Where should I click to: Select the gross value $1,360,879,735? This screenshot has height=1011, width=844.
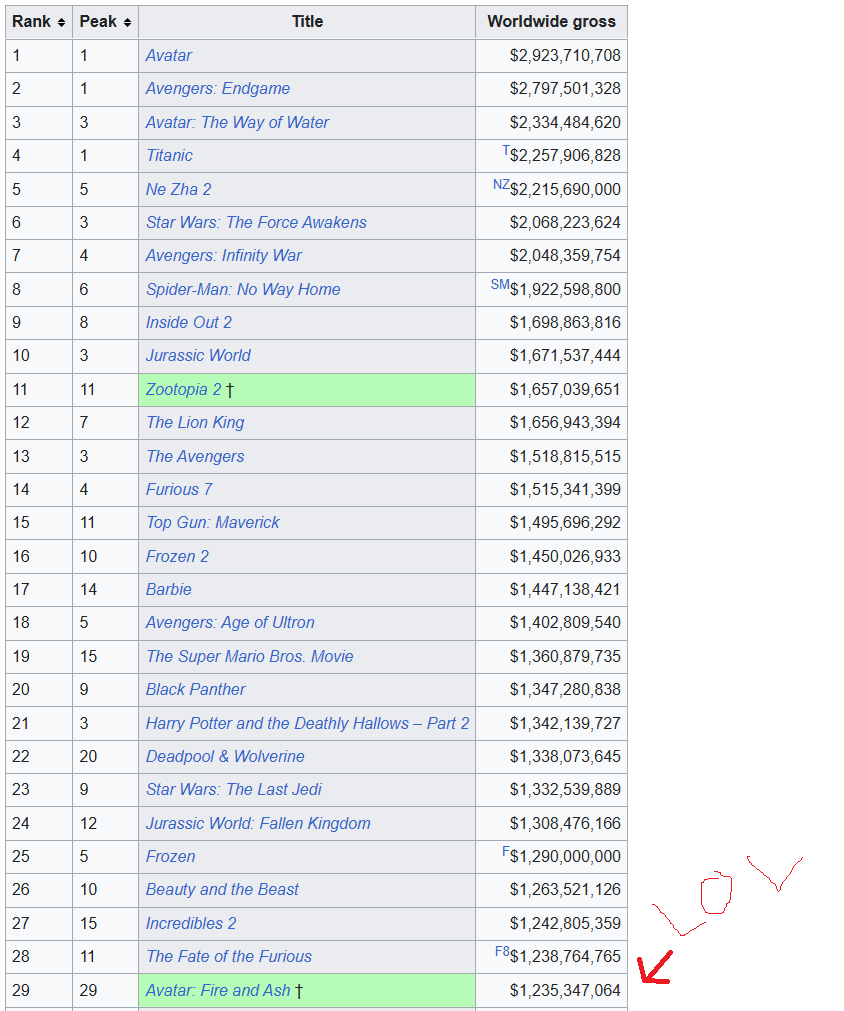pos(565,656)
